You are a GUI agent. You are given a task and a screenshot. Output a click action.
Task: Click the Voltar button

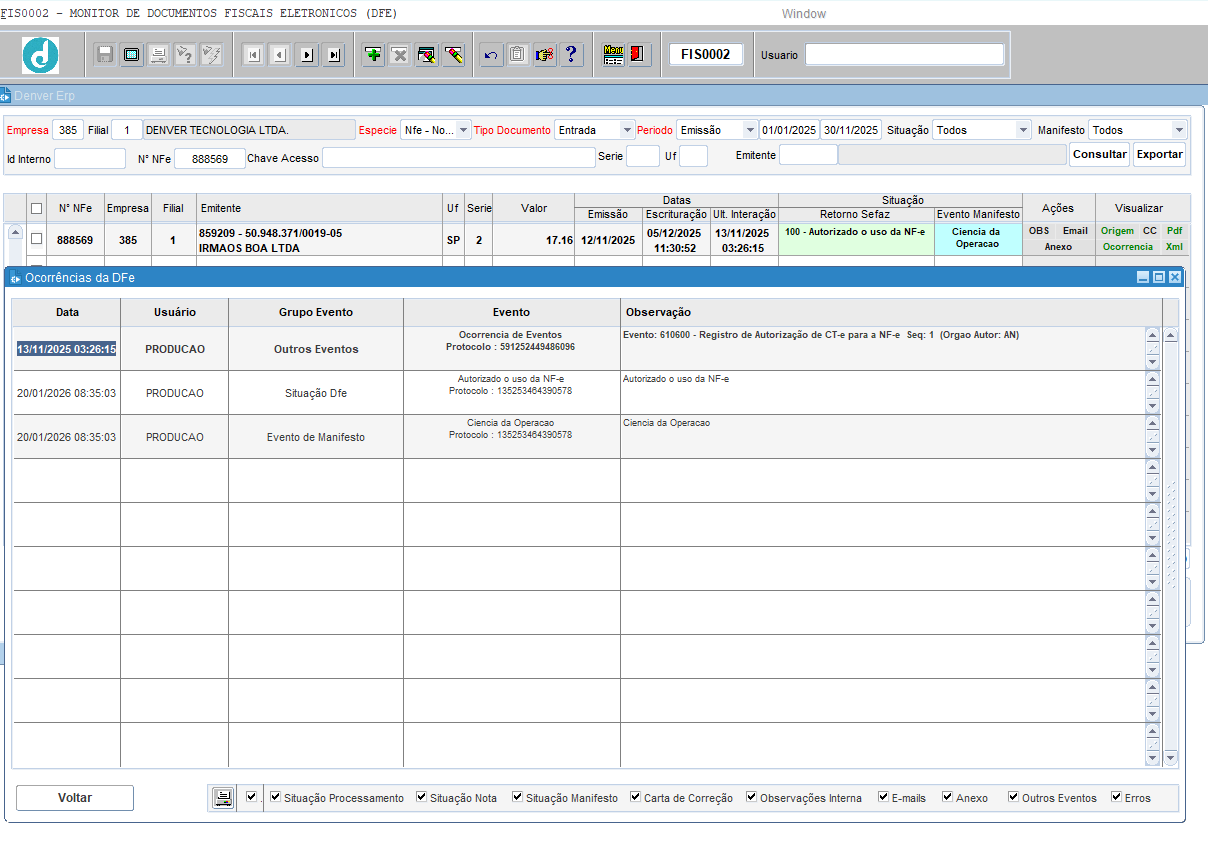tap(75, 798)
